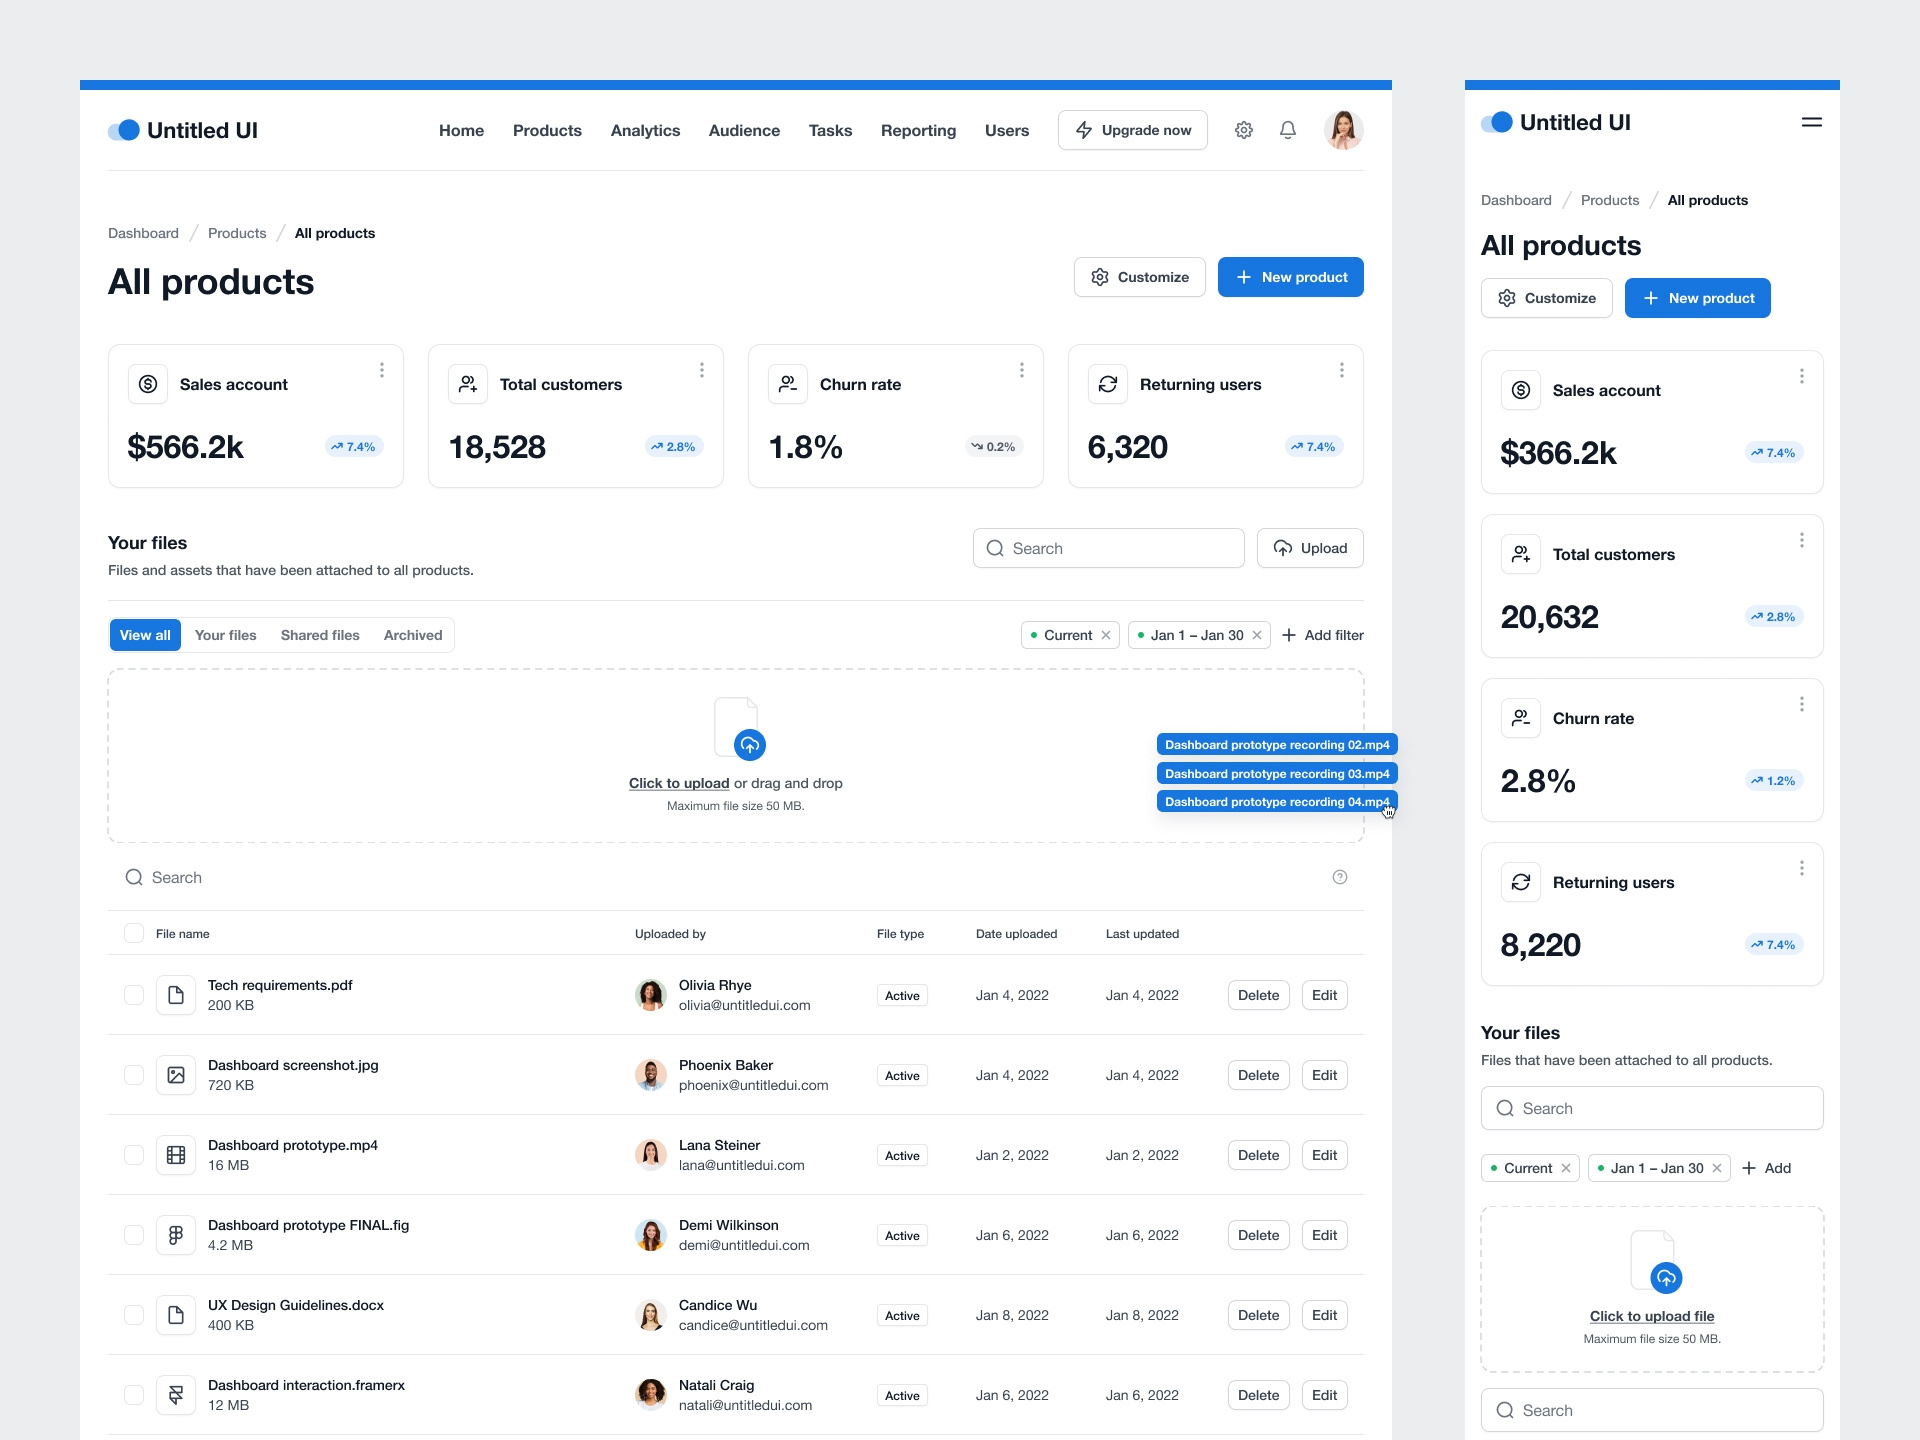Screen dimensions: 1920x1440
Task: Click the profile avatar in the top right
Action: (1343, 130)
